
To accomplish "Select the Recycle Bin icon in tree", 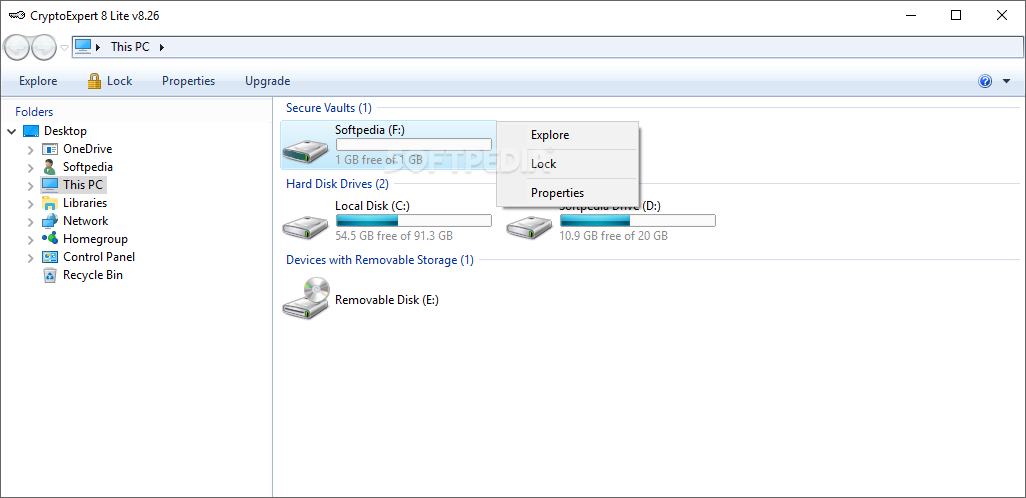I will click(x=50, y=275).
